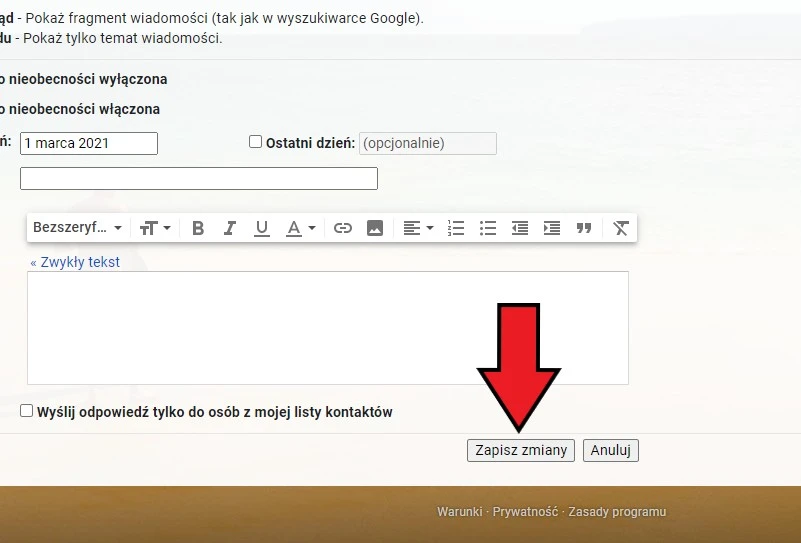Viewport: 801px width, 543px height.
Task: Open the text size dropdown
Action: pos(155,228)
